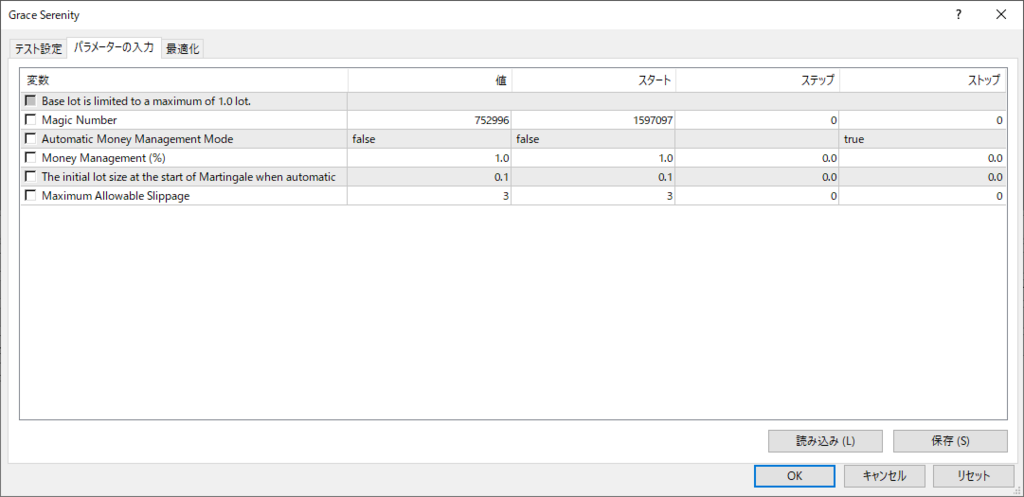Click the Automatic Money Management stop value true
Image resolution: width=1024 pixels, height=497 pixels.
tap(922, 139)
